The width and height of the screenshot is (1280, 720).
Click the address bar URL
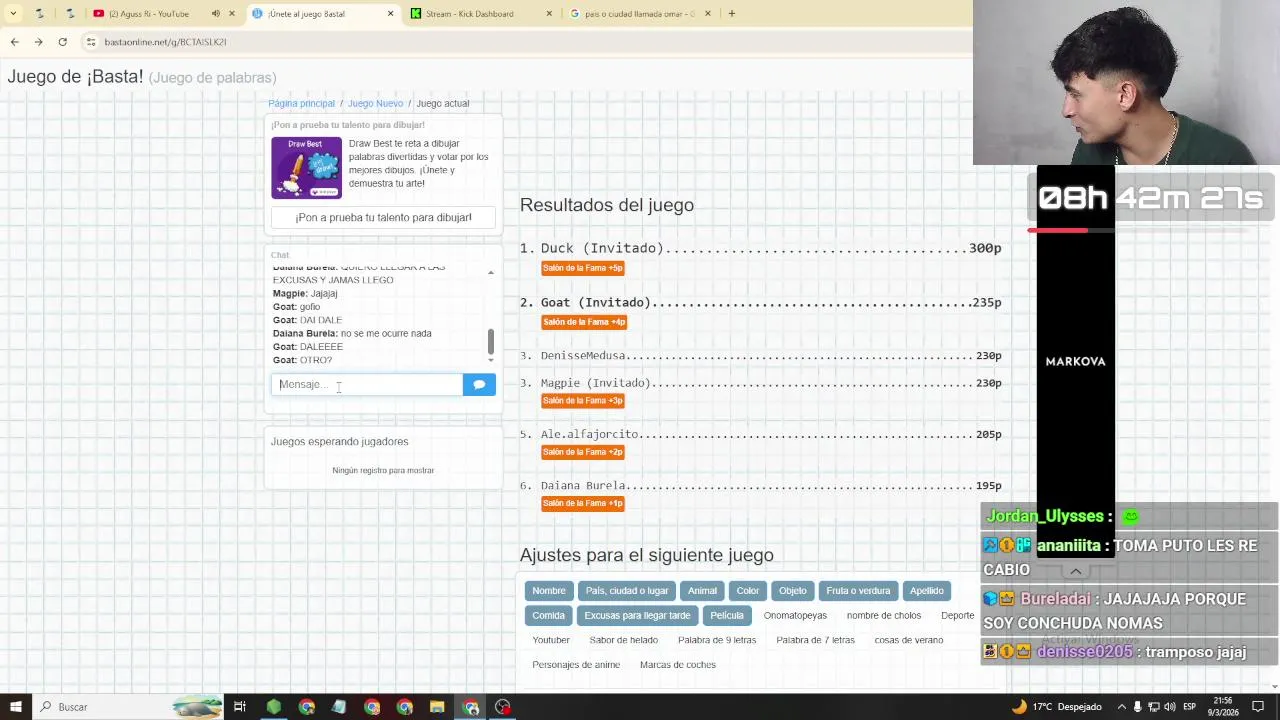point(165,42)
